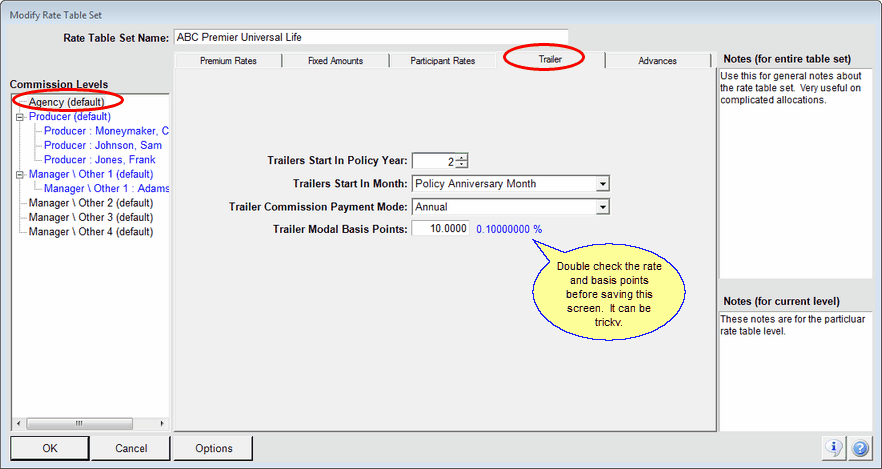Image resolution: width=882 pixels, height=469 pixels.
Task: Select Manager \ Other 3 (default) level
Action: (90, 217)
